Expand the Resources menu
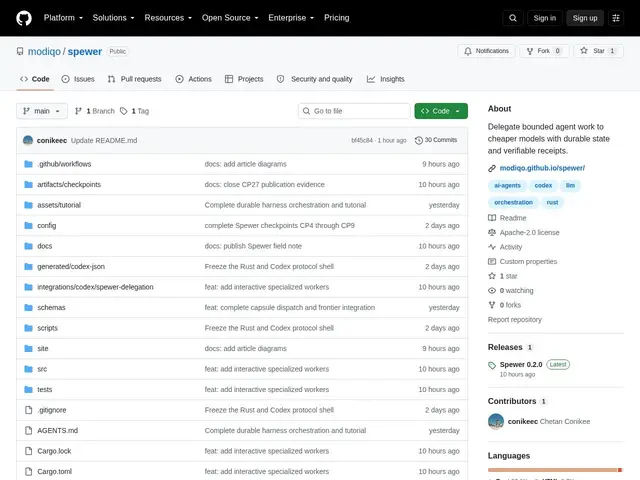The image size is (640, 480). point(168,18)
